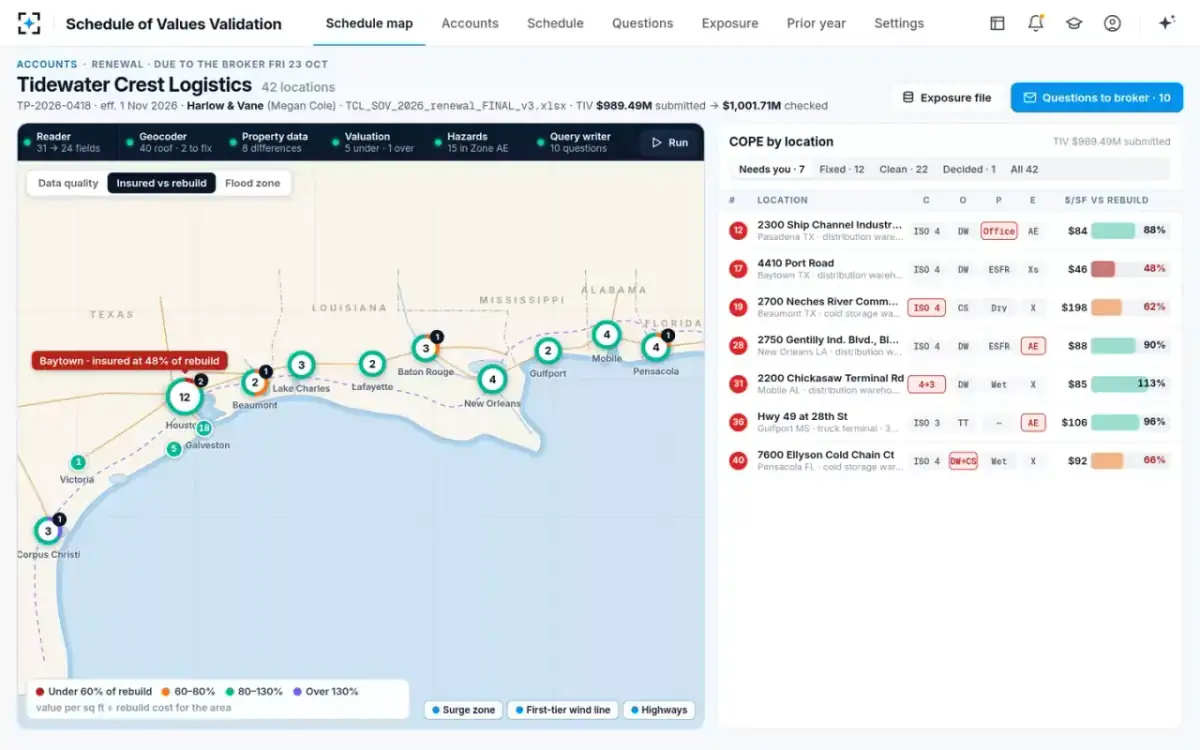Click the map marker numbered 18

[204, 428]
